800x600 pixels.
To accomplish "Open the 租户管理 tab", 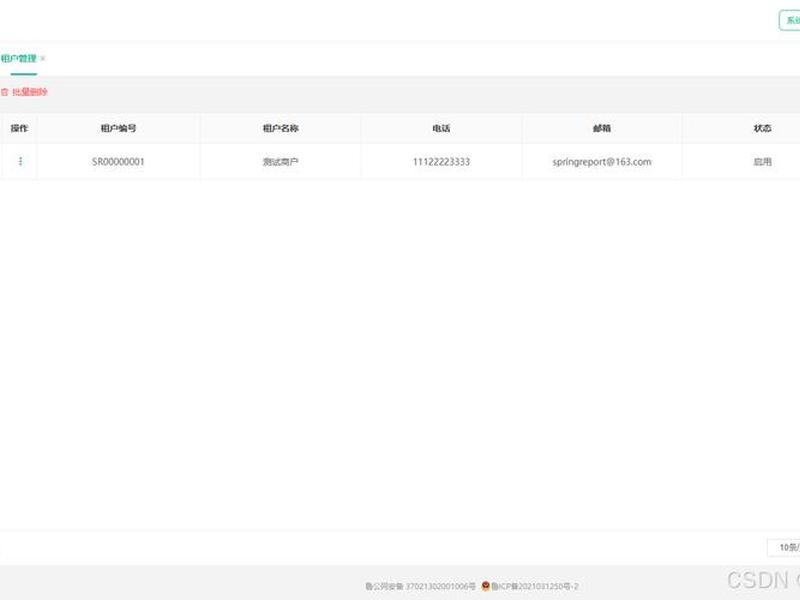I will [18, 59].
